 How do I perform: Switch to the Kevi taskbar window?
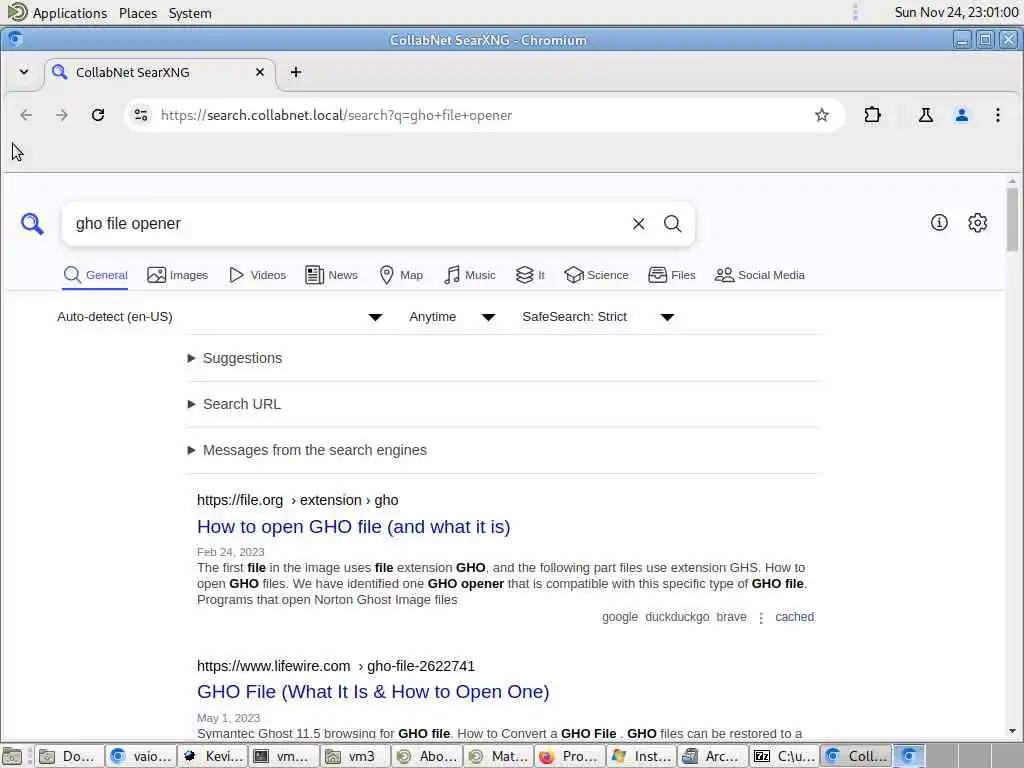pos(213,756)
